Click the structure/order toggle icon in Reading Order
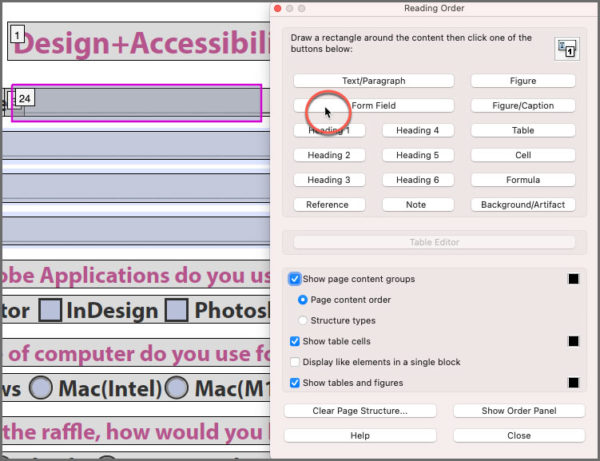This screenshot has width=600, height=461. (567, 49)
